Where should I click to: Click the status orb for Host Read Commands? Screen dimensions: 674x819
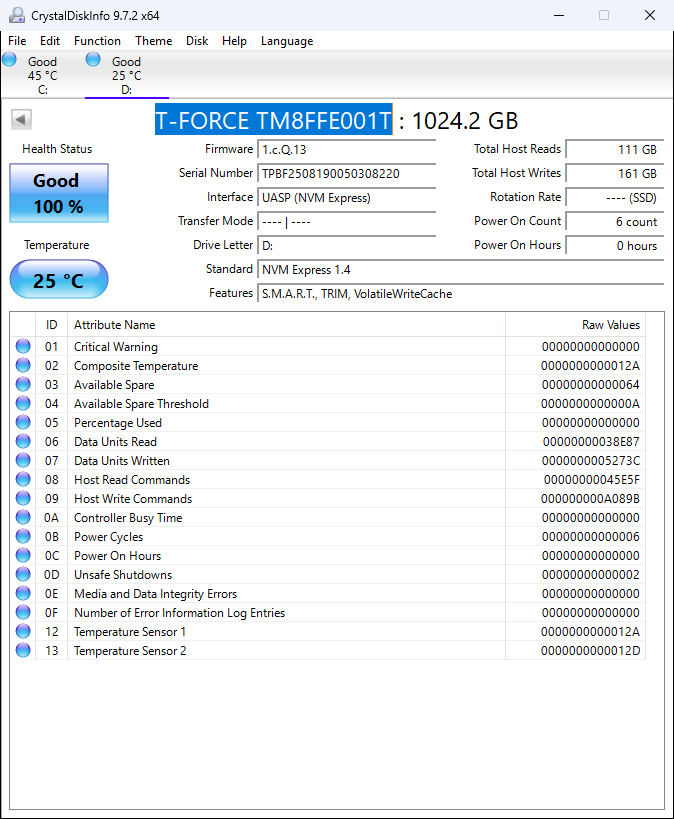pos(23,479)
